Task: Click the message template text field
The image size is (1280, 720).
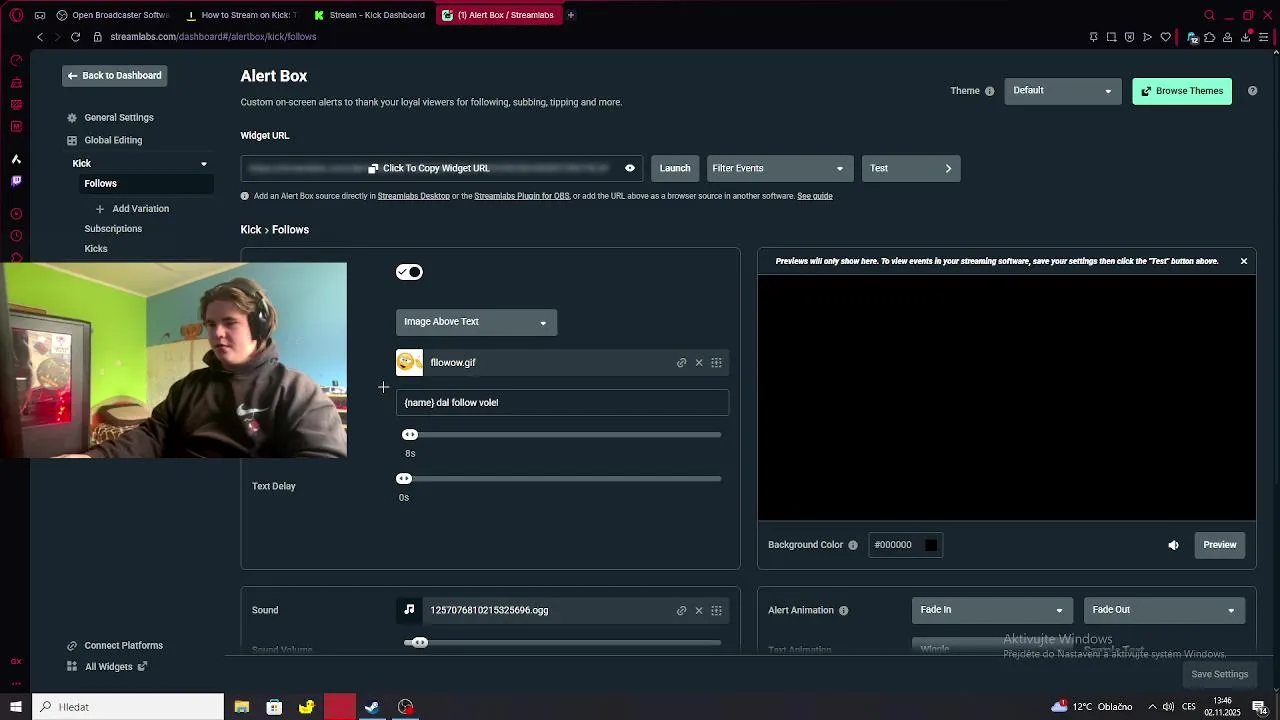Action: coord(562,403)
